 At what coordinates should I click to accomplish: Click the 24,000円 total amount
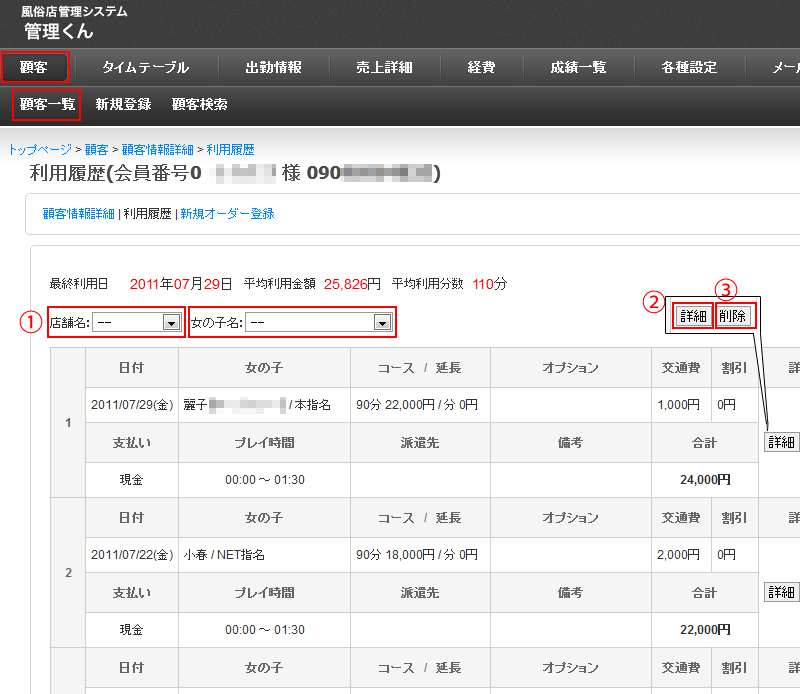705,480
